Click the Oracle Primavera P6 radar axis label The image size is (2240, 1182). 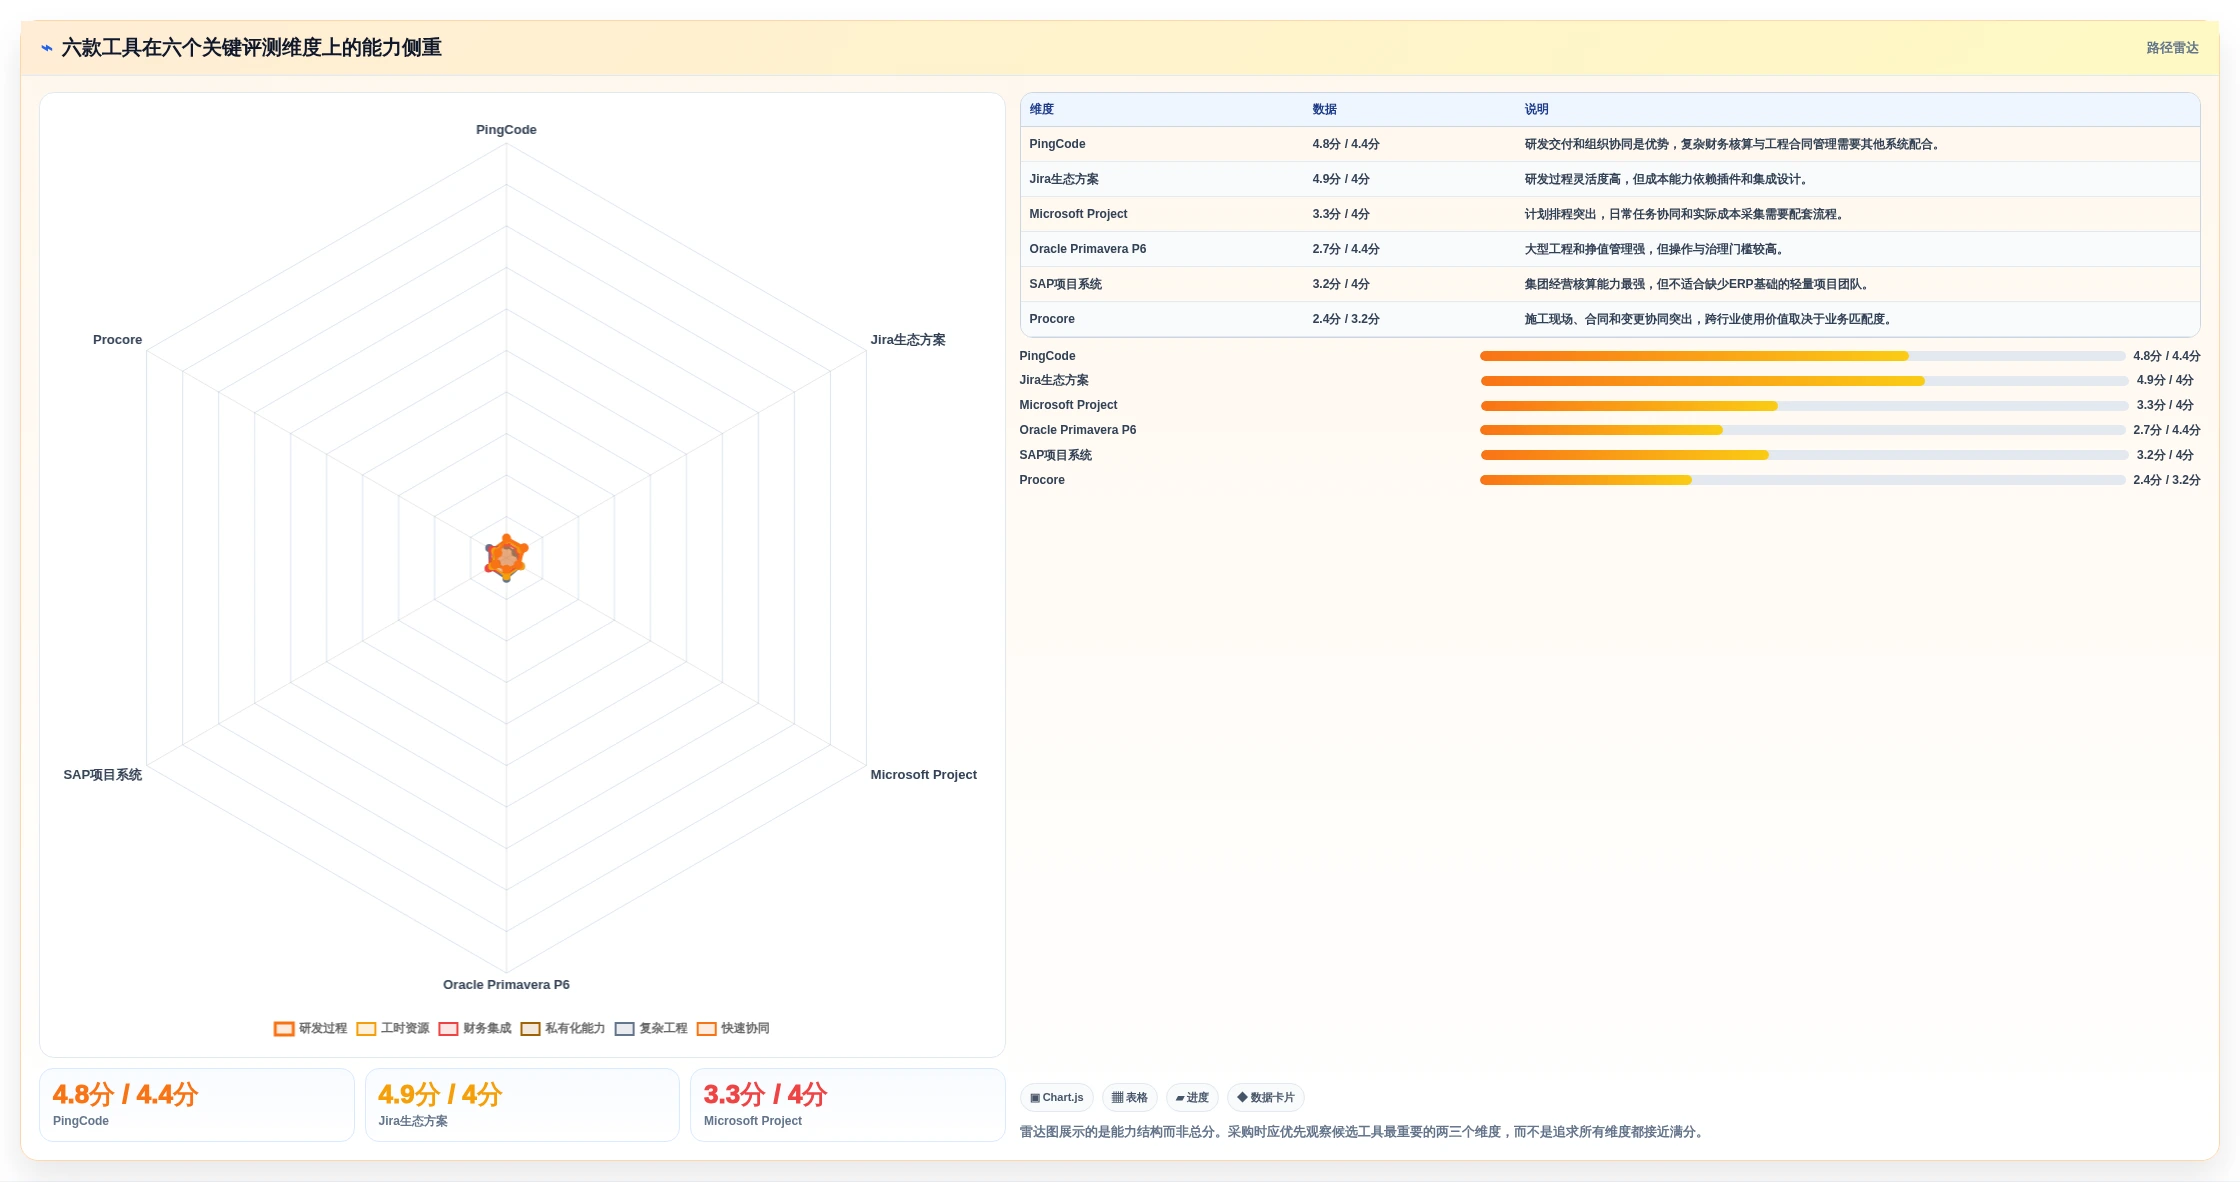click(506, 985)
